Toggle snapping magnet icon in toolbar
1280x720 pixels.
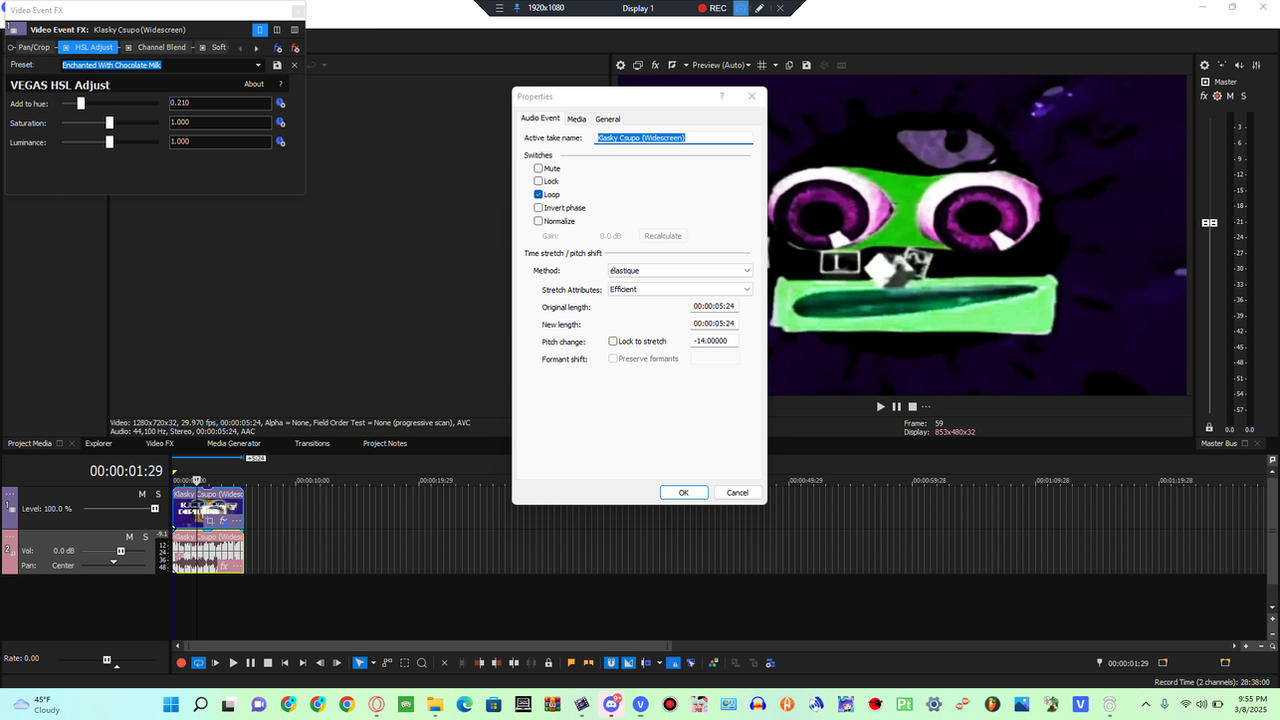611,663
